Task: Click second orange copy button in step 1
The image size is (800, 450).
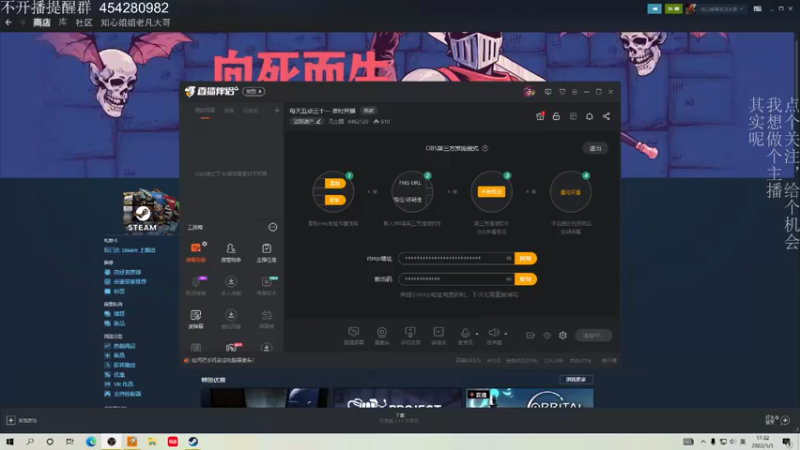Action: [x=335, y=200]
